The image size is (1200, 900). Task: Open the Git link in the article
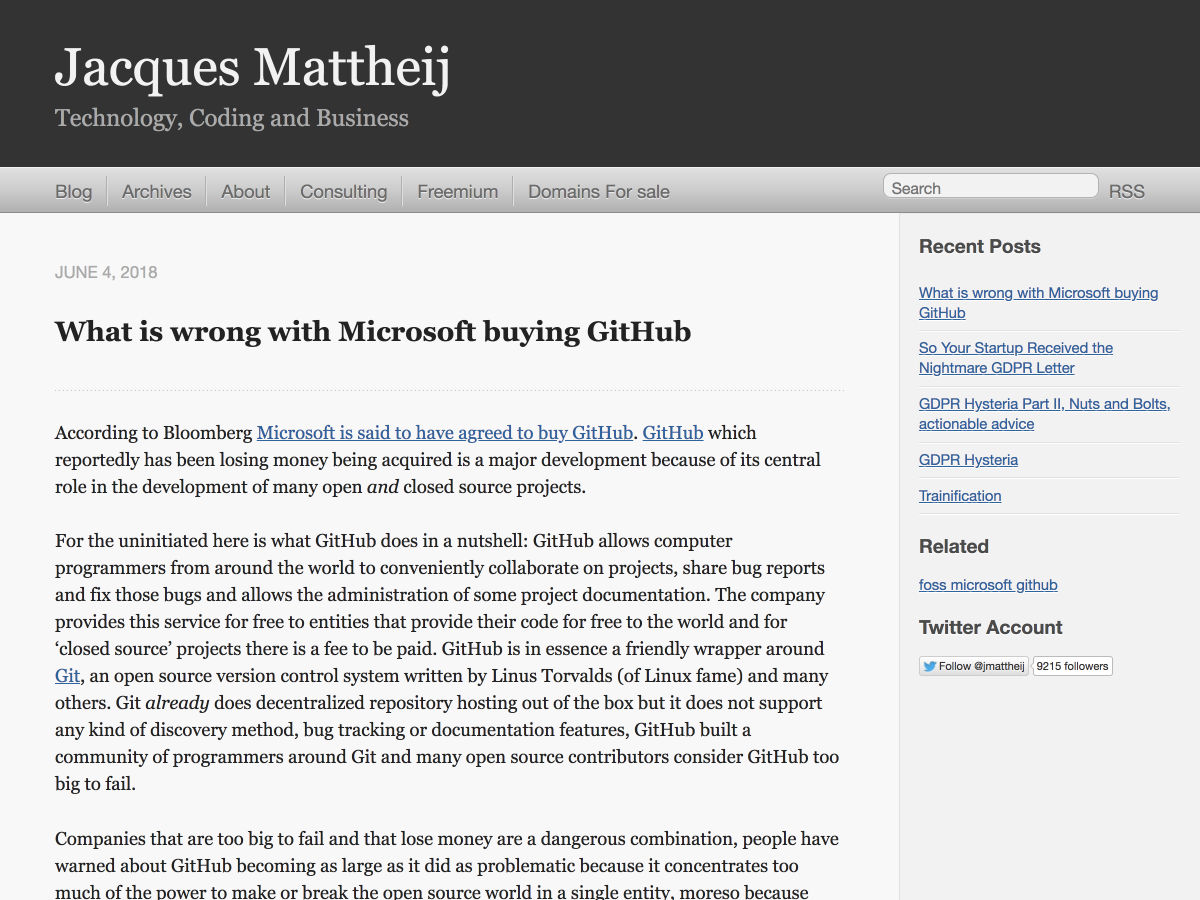tap(67, 676)
